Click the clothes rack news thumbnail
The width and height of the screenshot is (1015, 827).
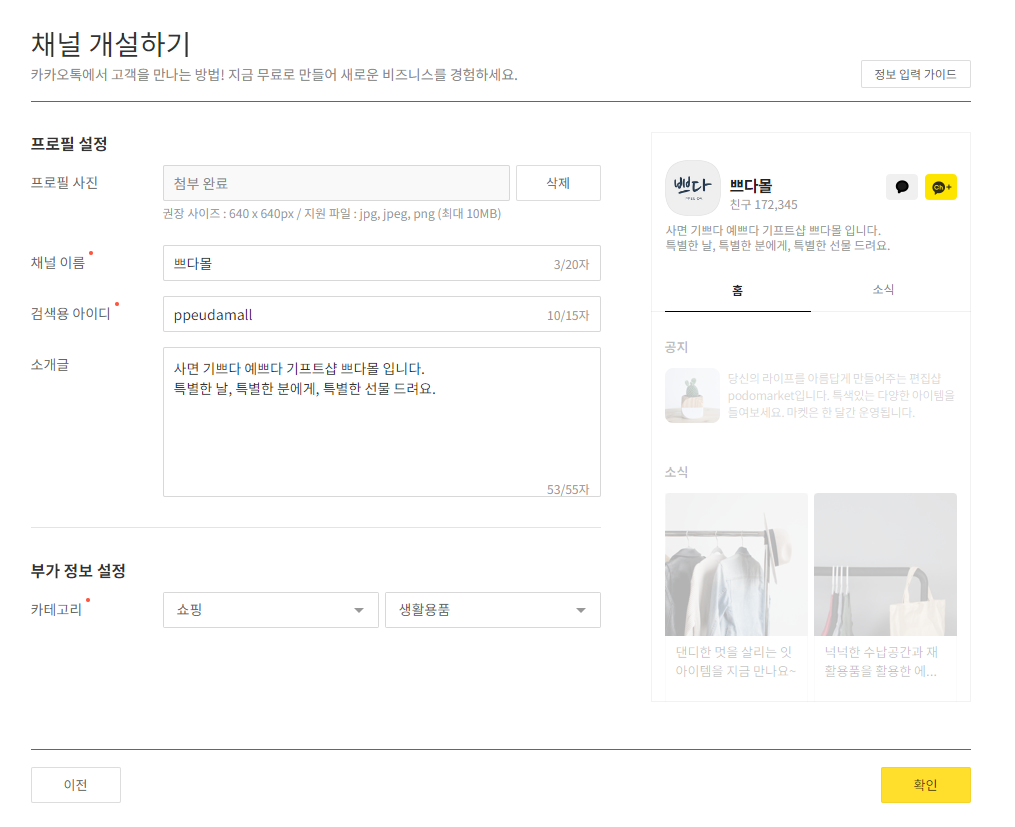(736, 564)
